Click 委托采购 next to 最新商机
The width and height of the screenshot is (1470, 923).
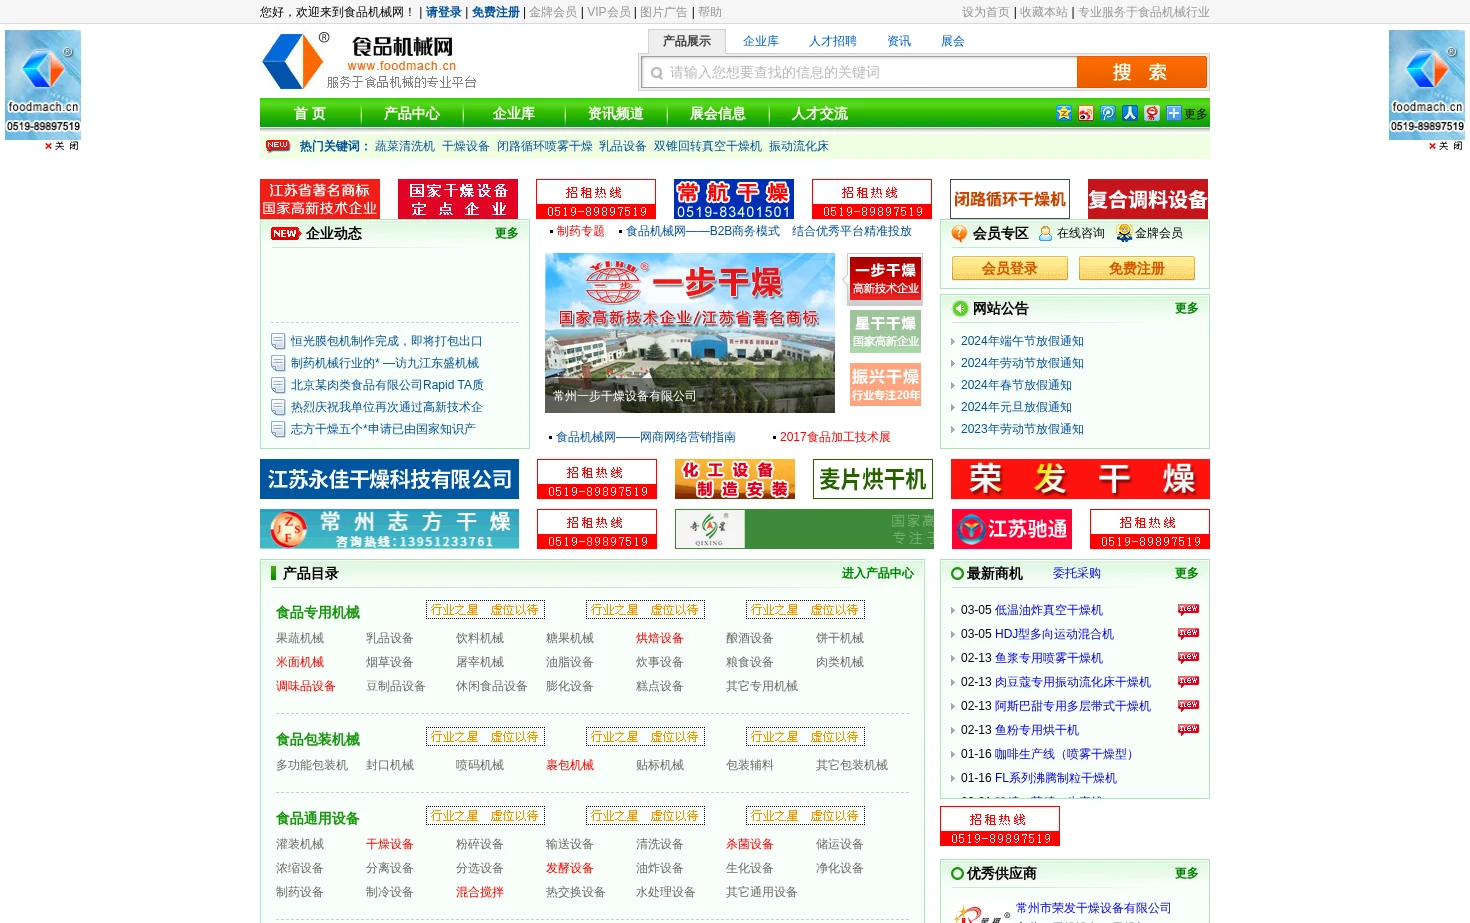click(1077, 573)
